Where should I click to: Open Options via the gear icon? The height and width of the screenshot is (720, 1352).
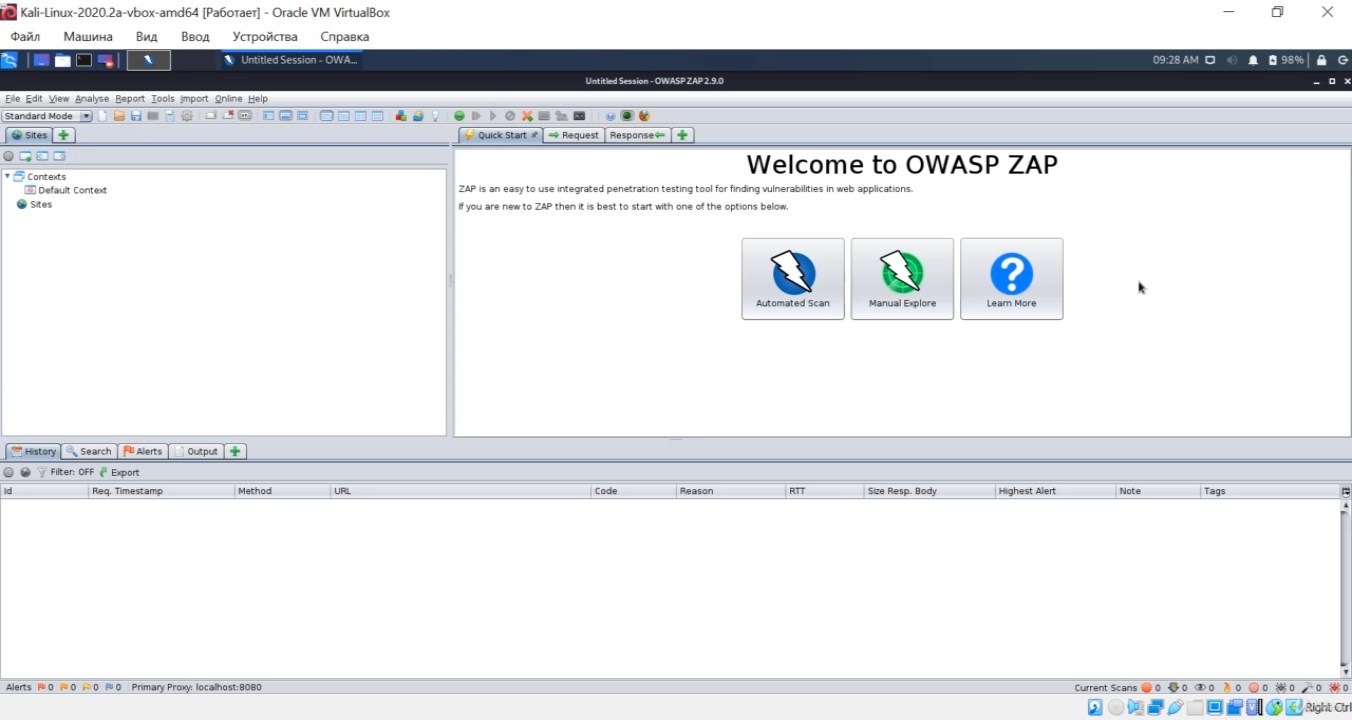187,116
